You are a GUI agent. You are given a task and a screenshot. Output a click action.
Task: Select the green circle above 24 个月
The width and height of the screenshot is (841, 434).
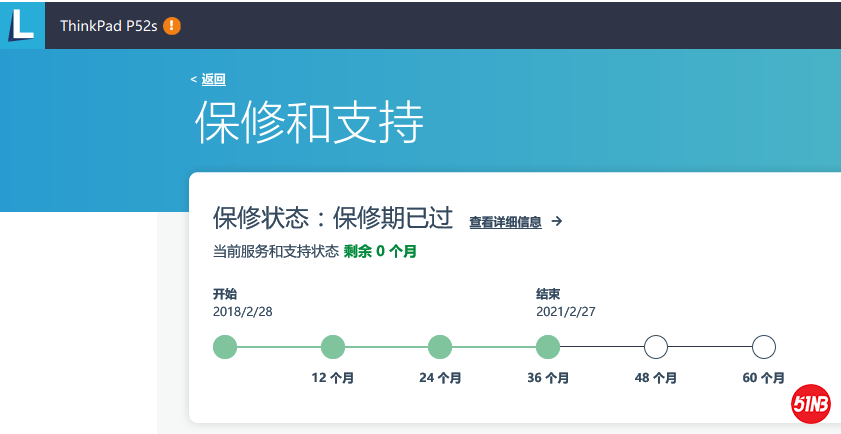click(x=440, y=347)
